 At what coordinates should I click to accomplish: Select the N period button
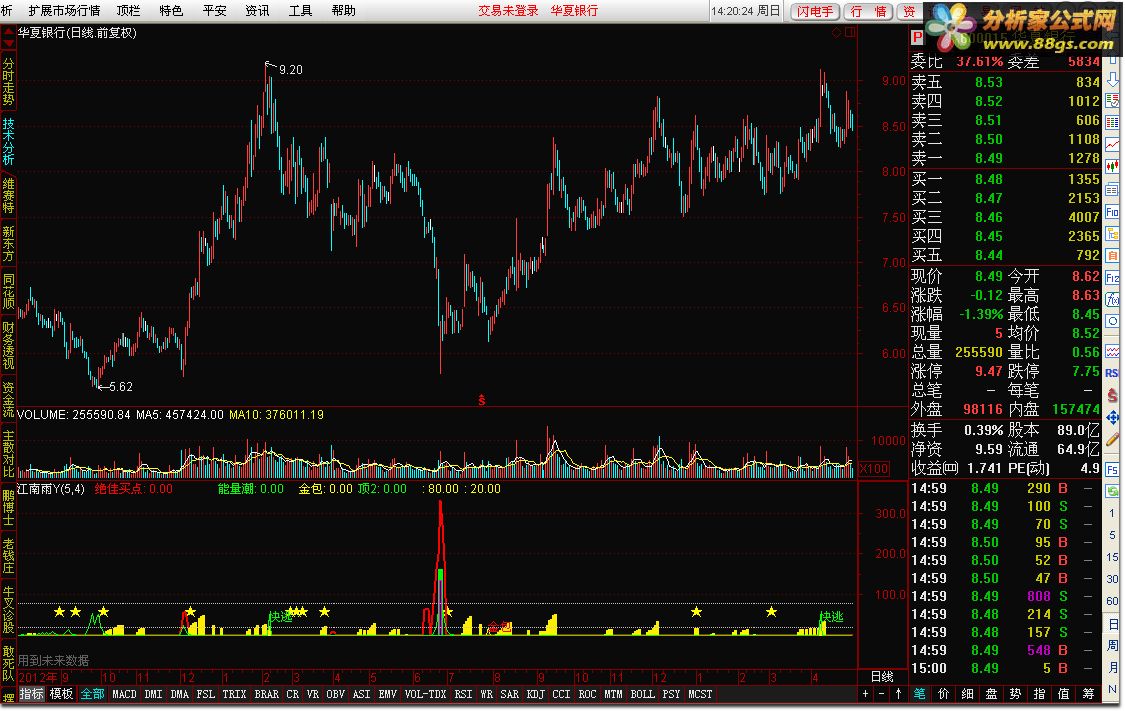pos(1112,689)
